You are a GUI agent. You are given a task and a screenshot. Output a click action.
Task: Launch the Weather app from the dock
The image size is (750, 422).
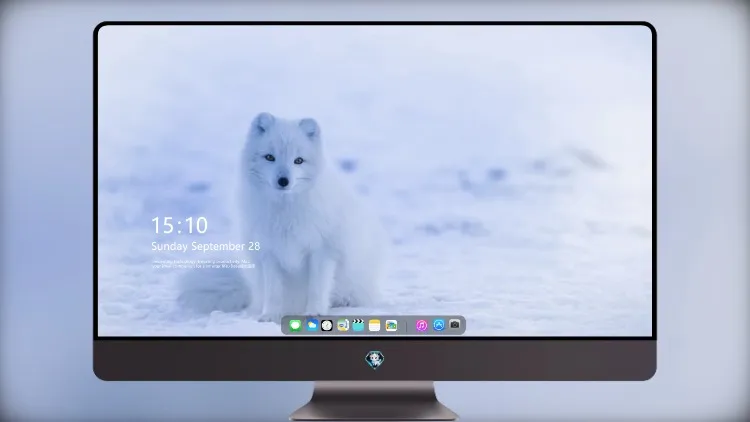pos(312,325)
